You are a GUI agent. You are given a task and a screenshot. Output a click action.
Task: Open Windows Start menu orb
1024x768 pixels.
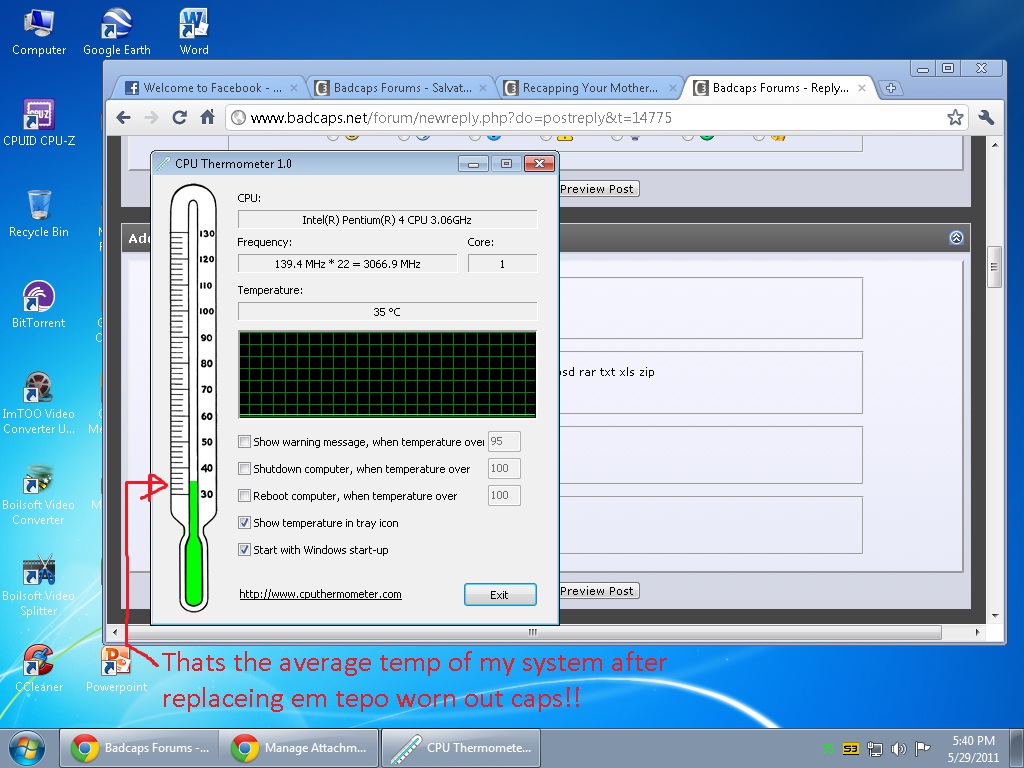[27, 747]
